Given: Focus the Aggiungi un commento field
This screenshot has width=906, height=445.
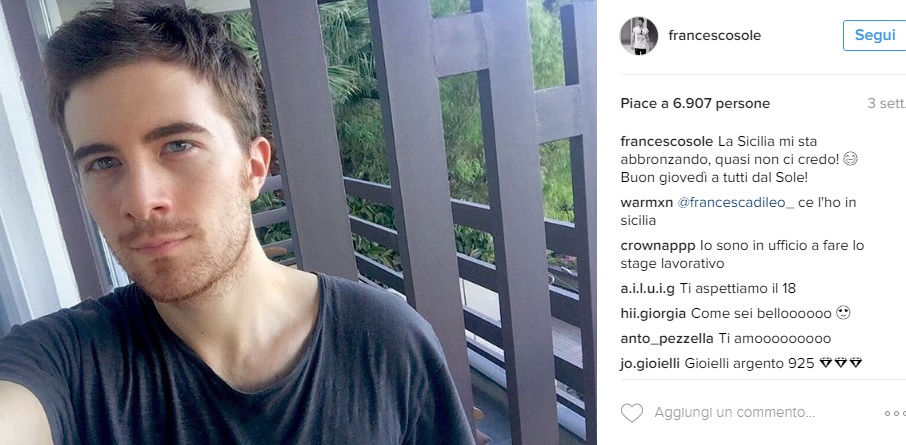Looking at the screenshot, I should click(x=734, y=413).
